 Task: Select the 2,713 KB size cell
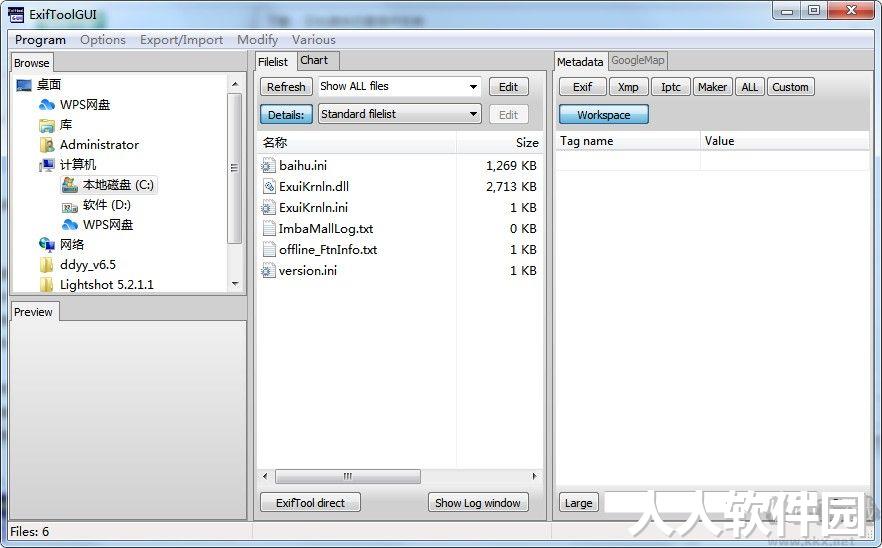(x=511, y=187)
